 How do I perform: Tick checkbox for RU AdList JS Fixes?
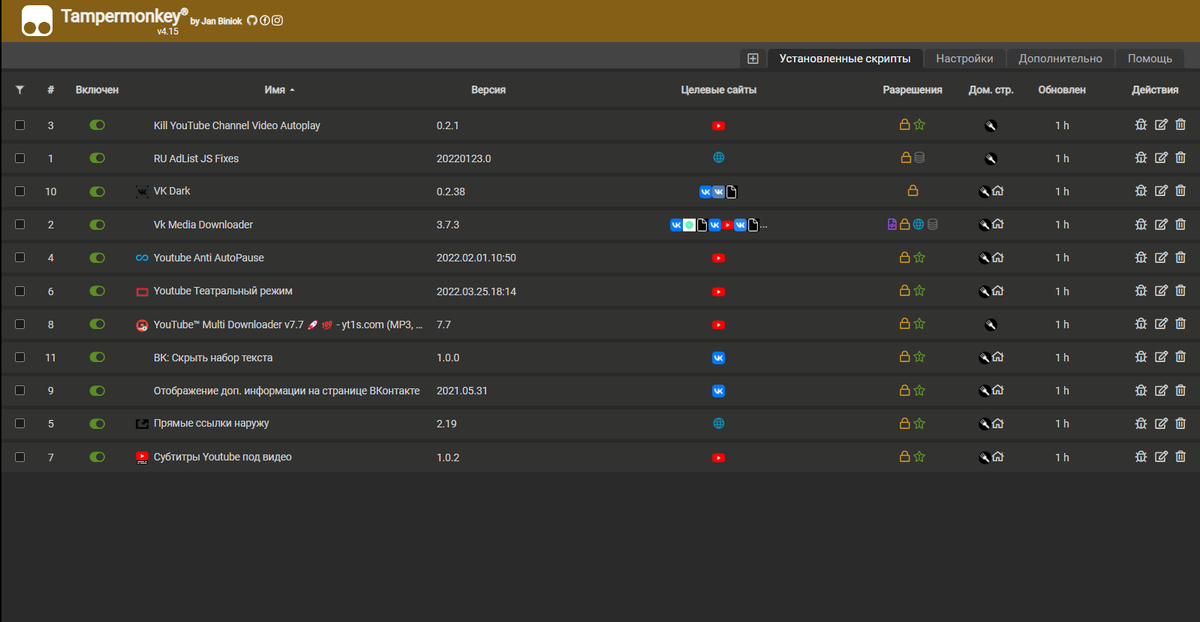20,158
